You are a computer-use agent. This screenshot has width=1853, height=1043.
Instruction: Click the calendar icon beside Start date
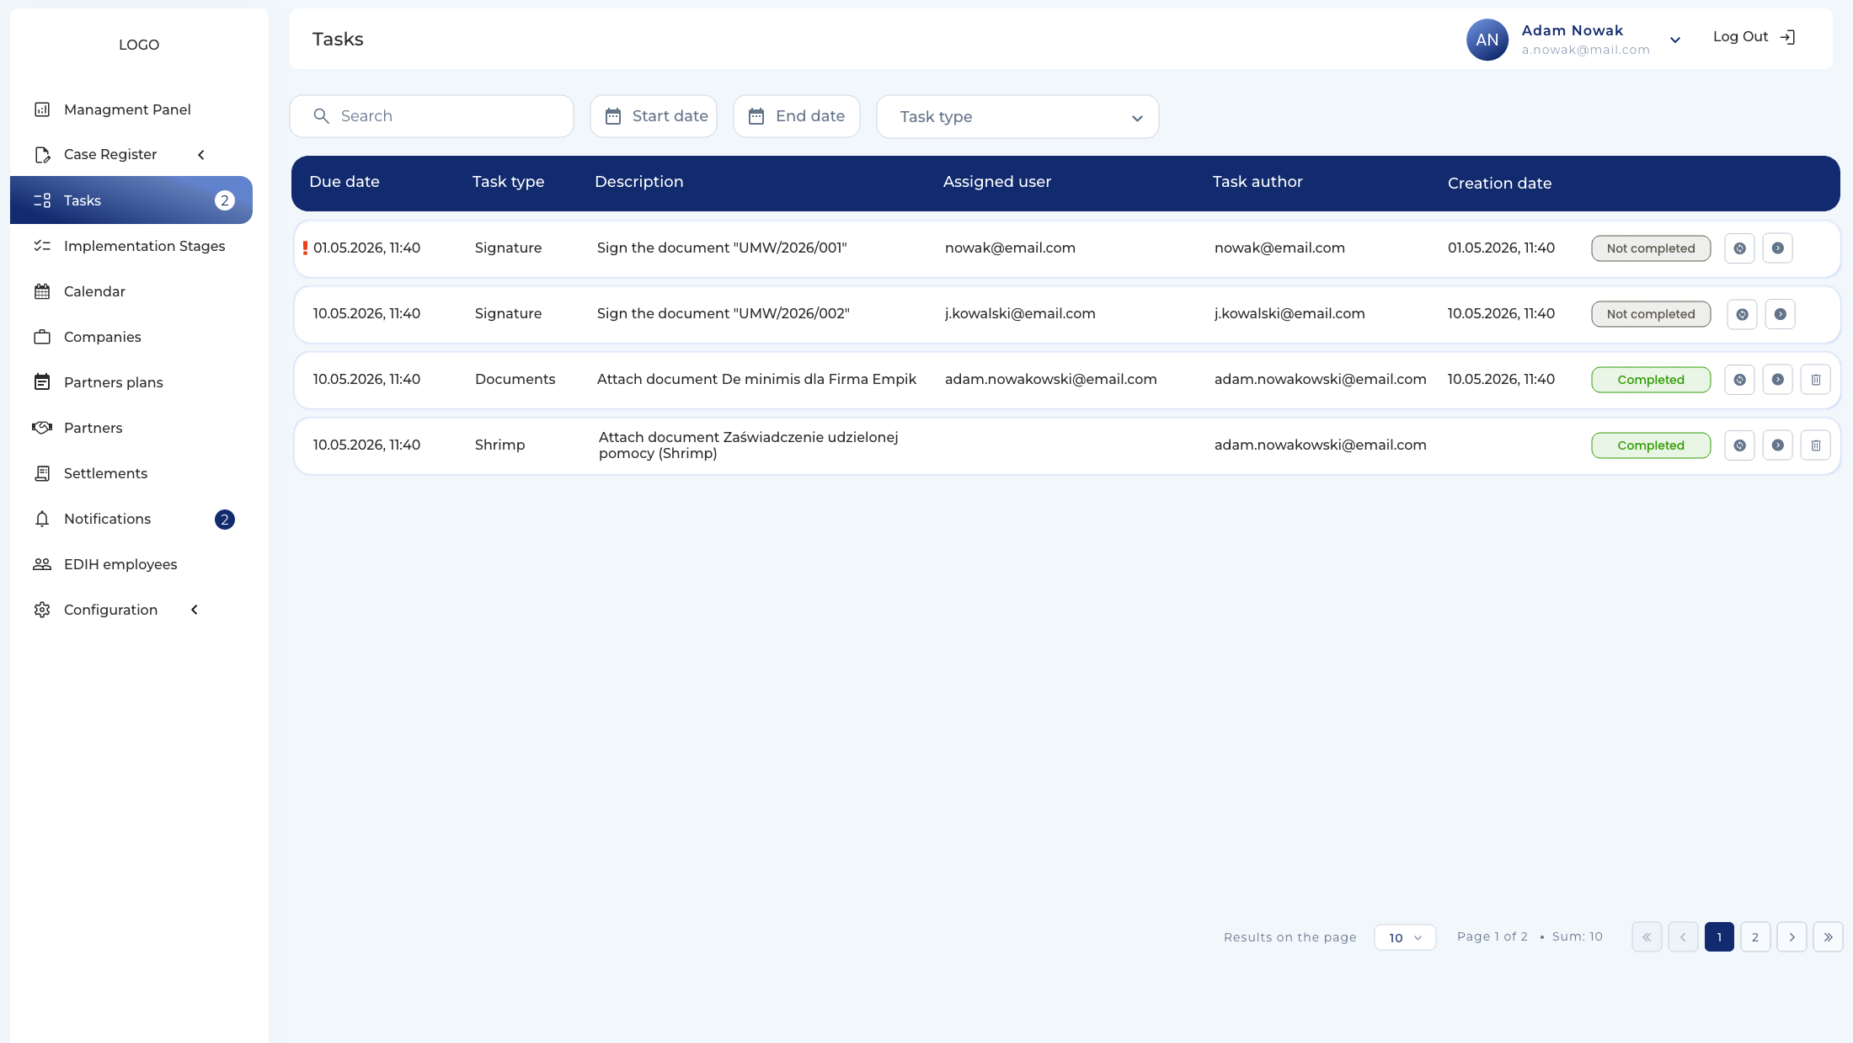tap(613, 116)
